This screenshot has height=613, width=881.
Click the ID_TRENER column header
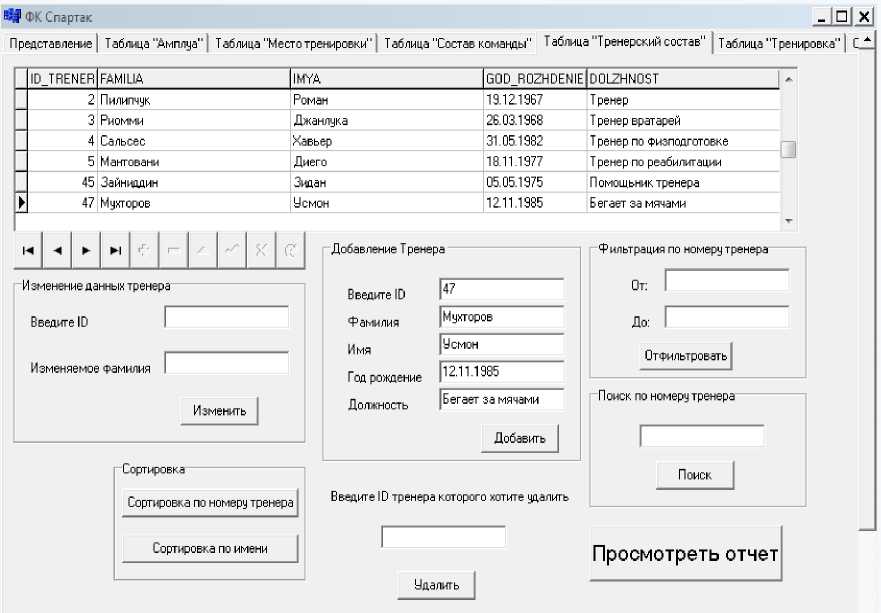click(x=62, y=79)
